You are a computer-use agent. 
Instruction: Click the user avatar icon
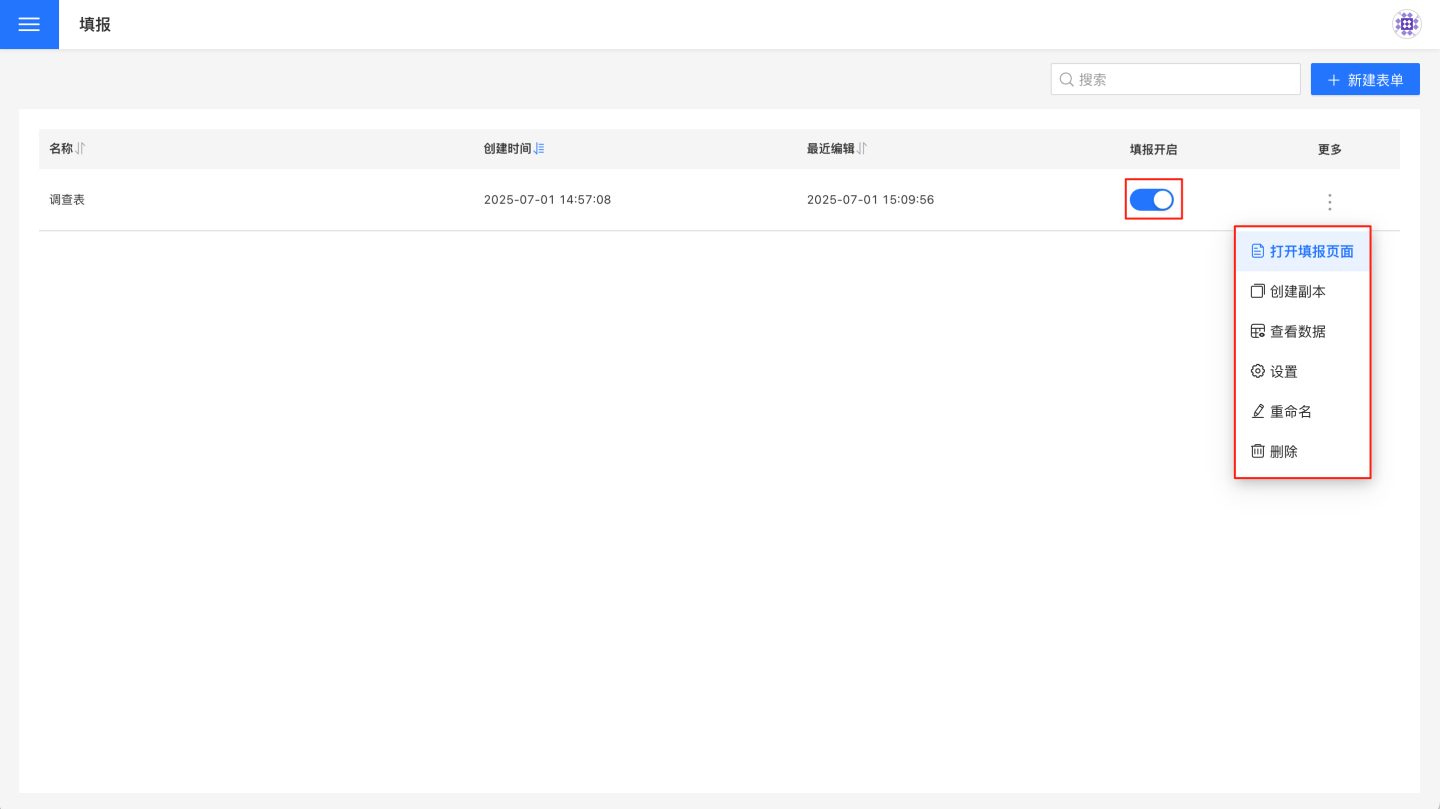(1407, 25)
